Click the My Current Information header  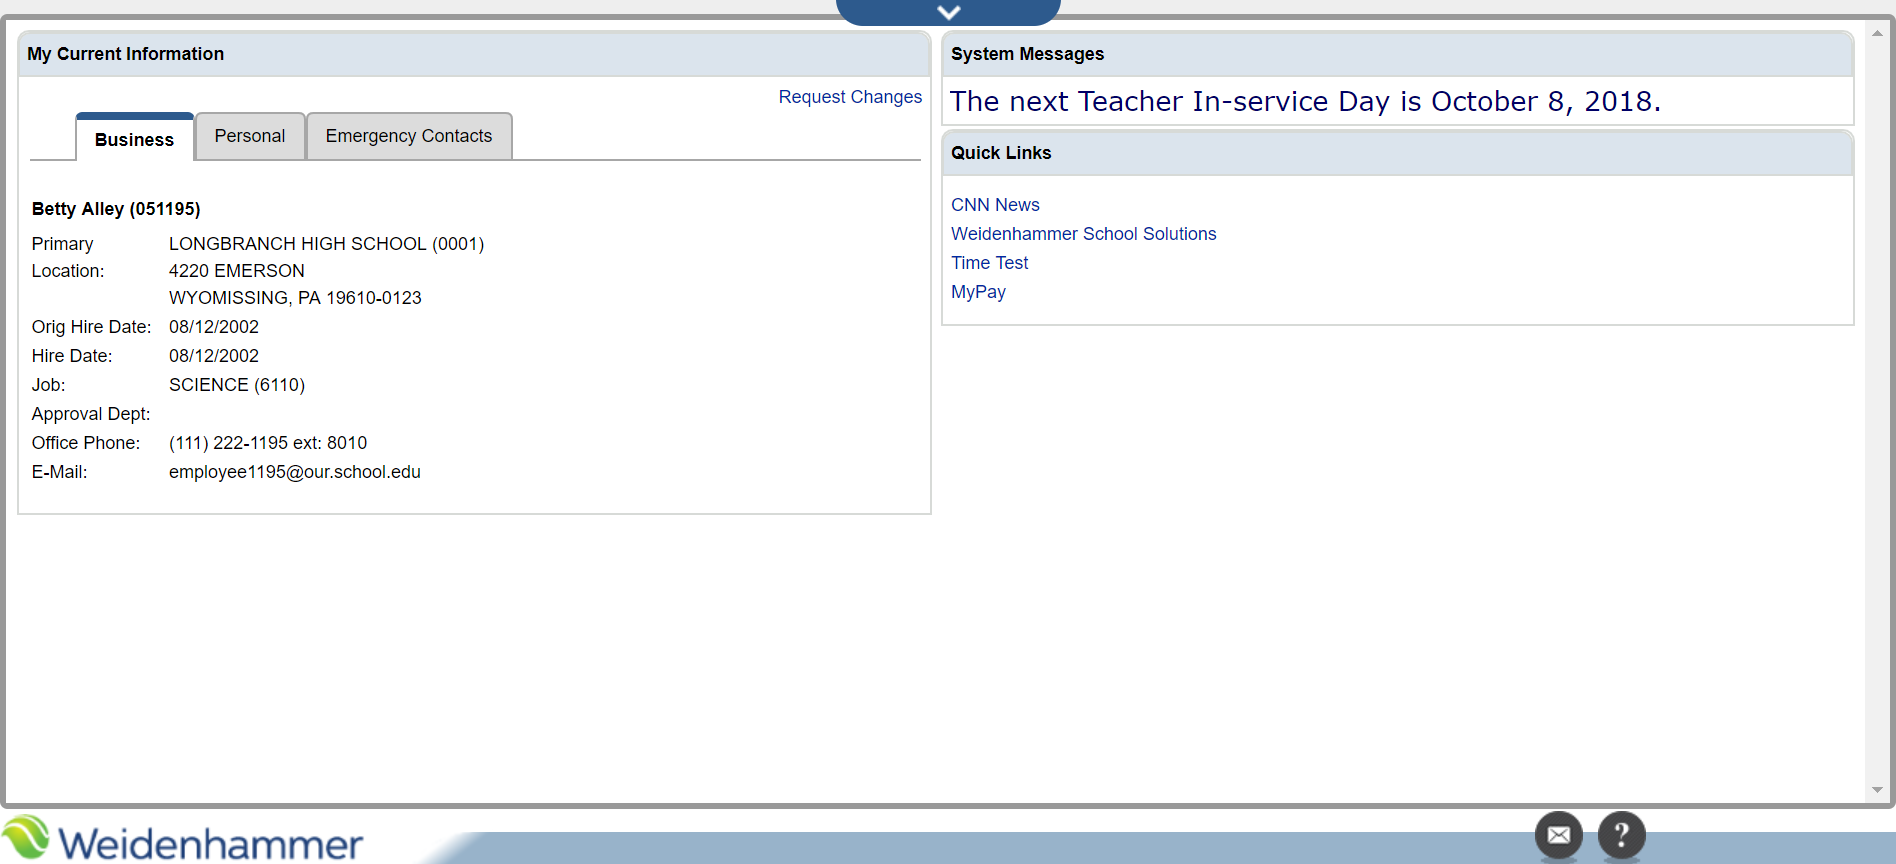pyautogui.click(x=126, y=54)
